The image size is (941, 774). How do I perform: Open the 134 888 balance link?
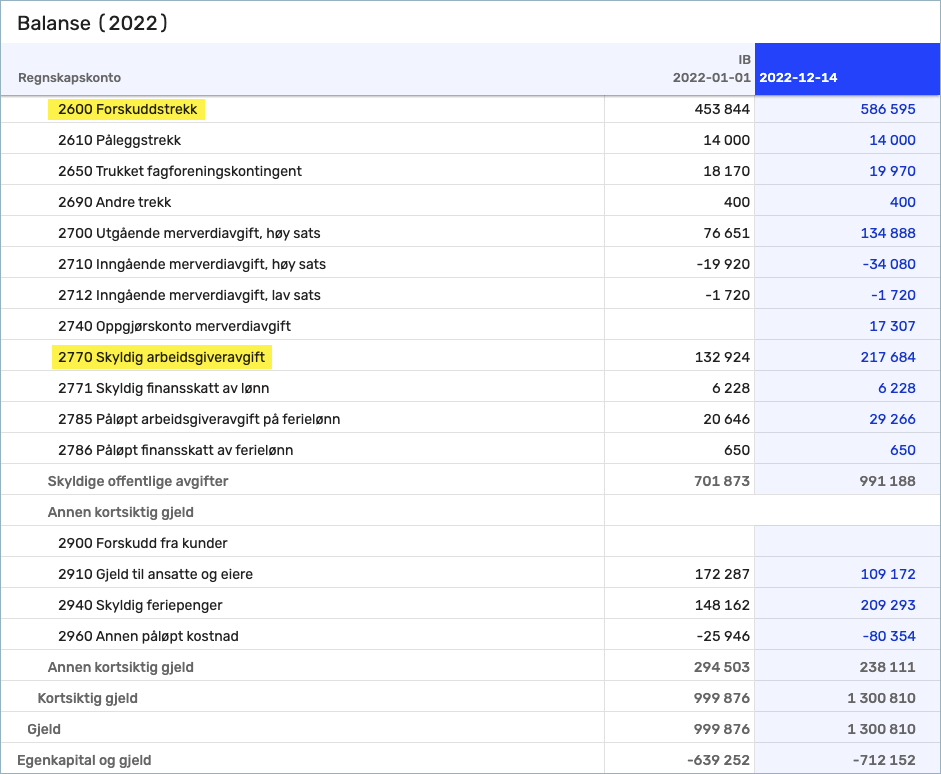pos(888,233)
